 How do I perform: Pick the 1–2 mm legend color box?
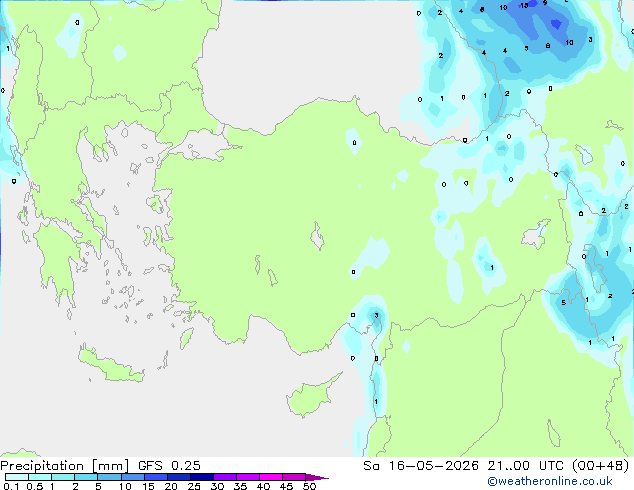coord(63,477)
